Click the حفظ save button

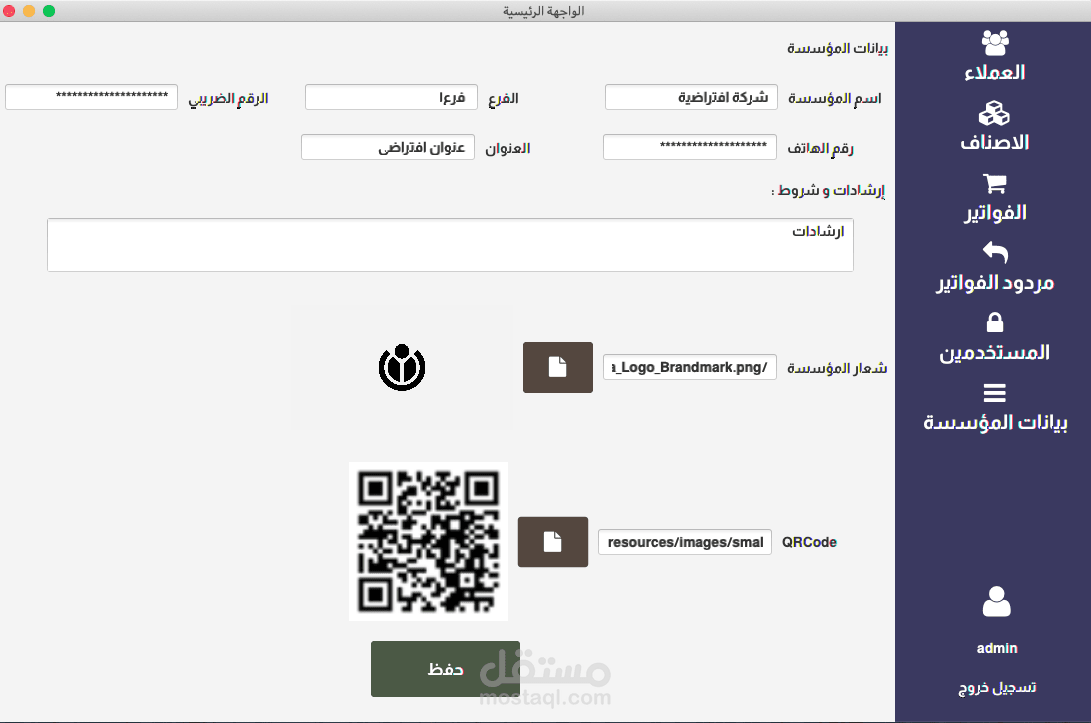click(445, 669)
